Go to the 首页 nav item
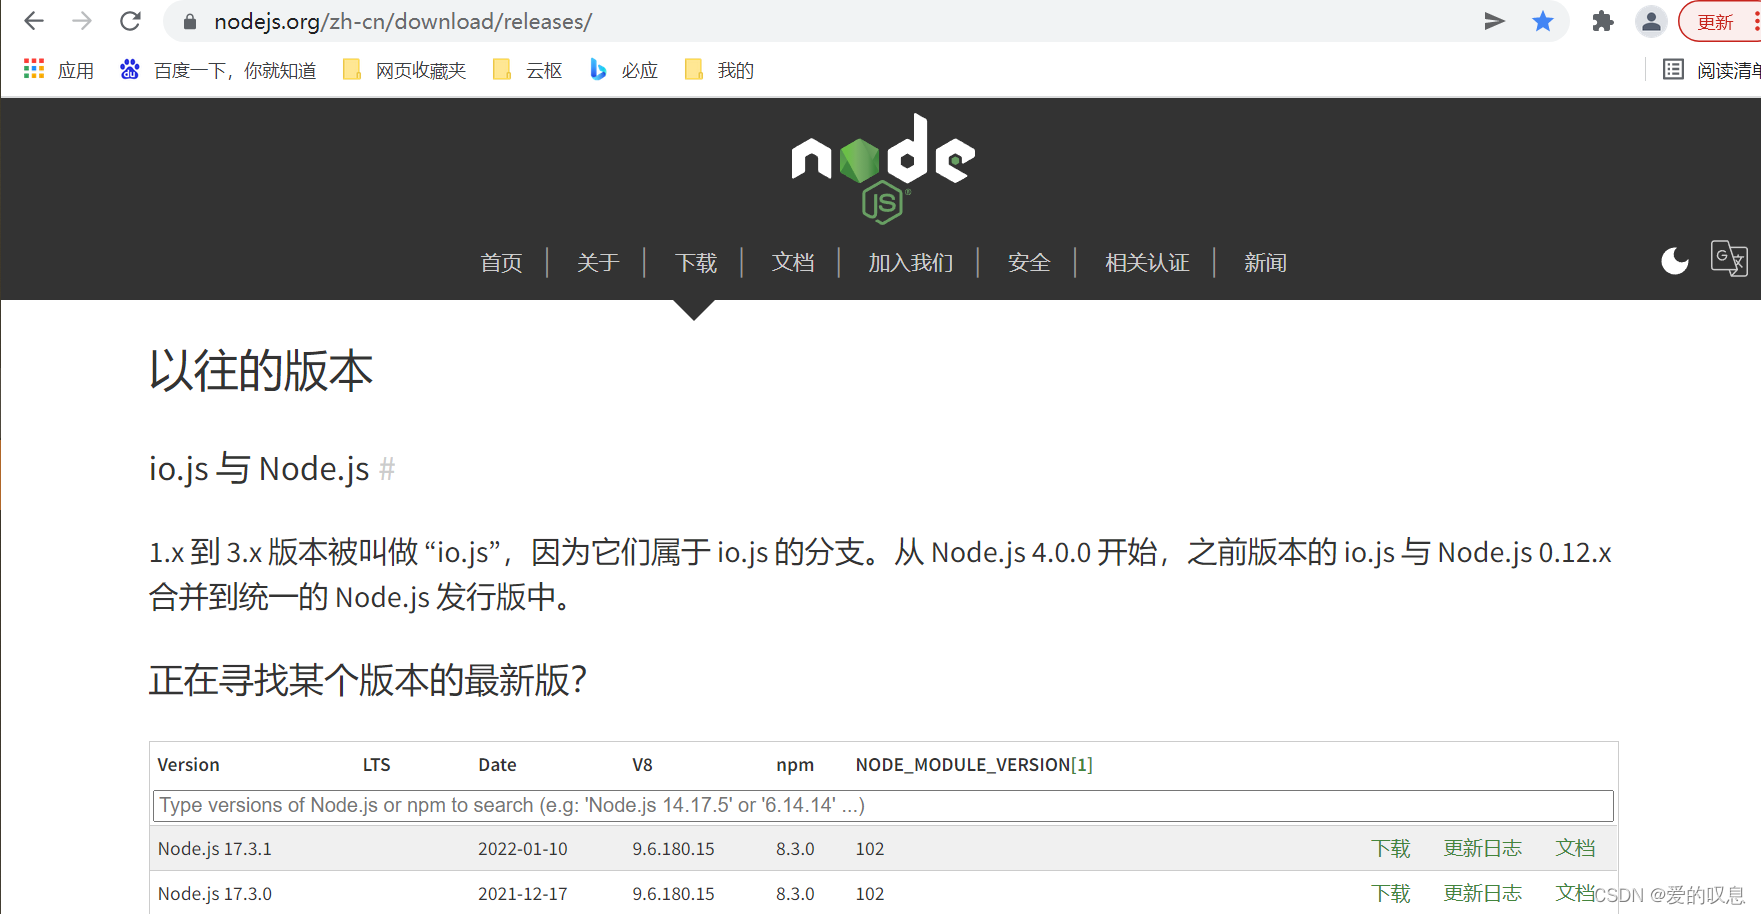The image size is (1761, 914). point(501,263)
